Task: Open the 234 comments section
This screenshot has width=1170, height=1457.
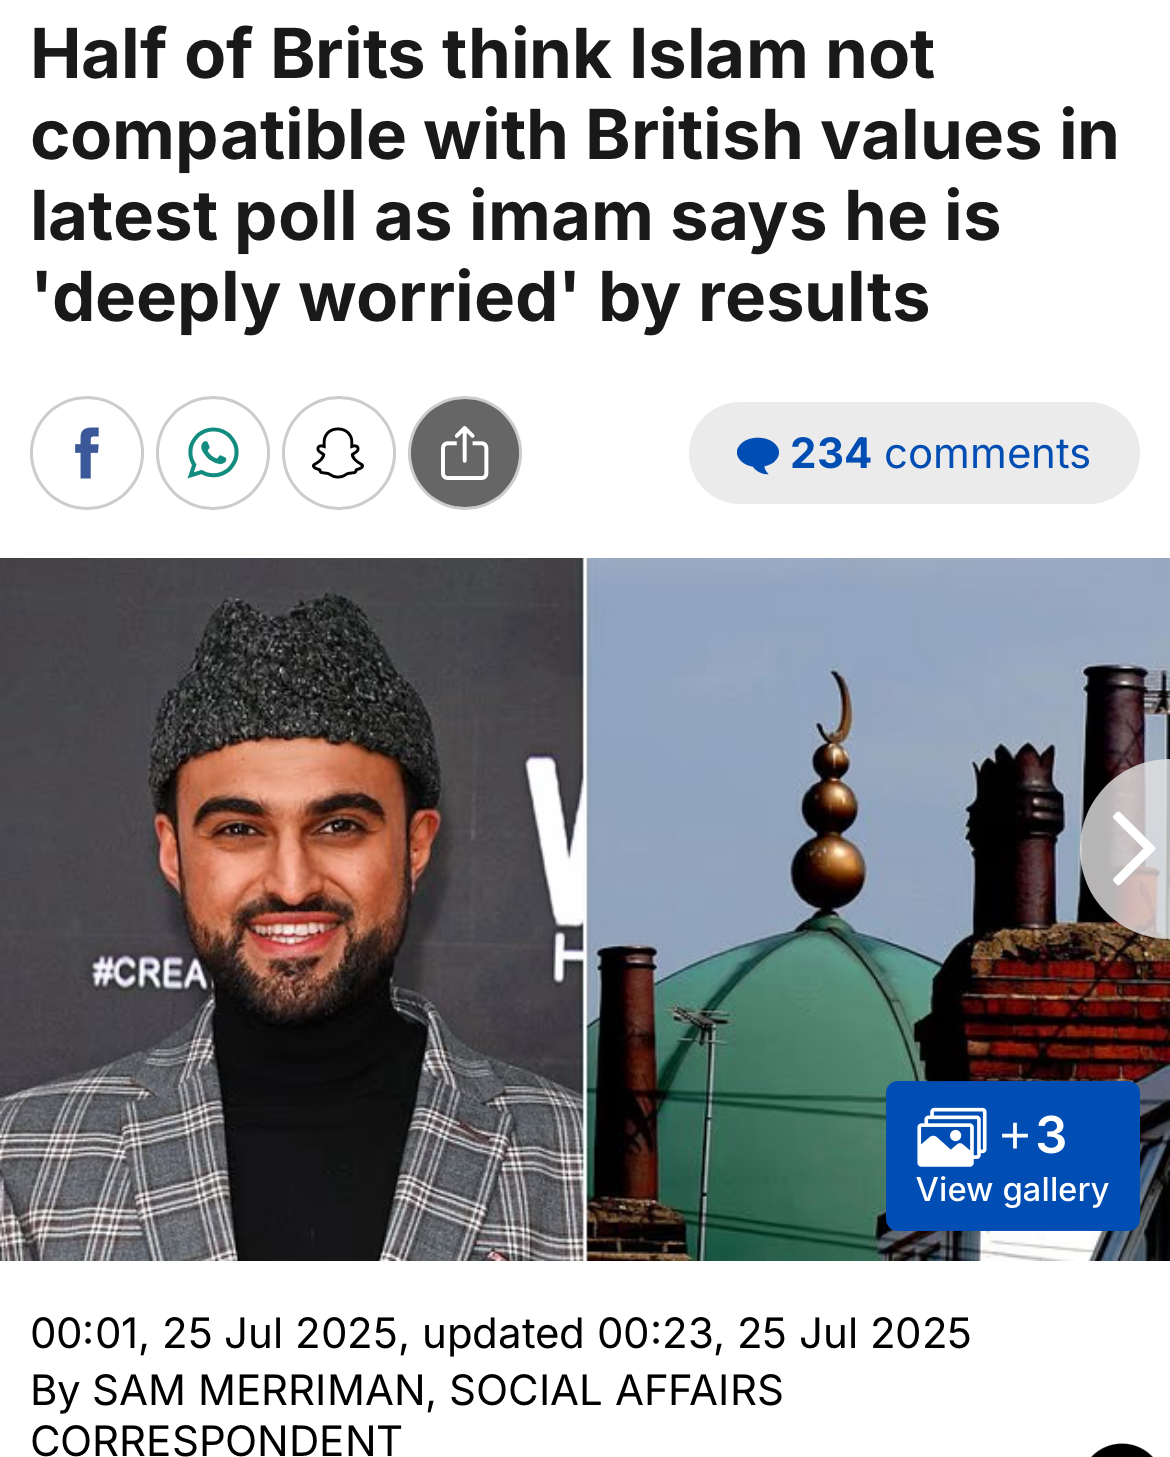Action: [914, 453]
